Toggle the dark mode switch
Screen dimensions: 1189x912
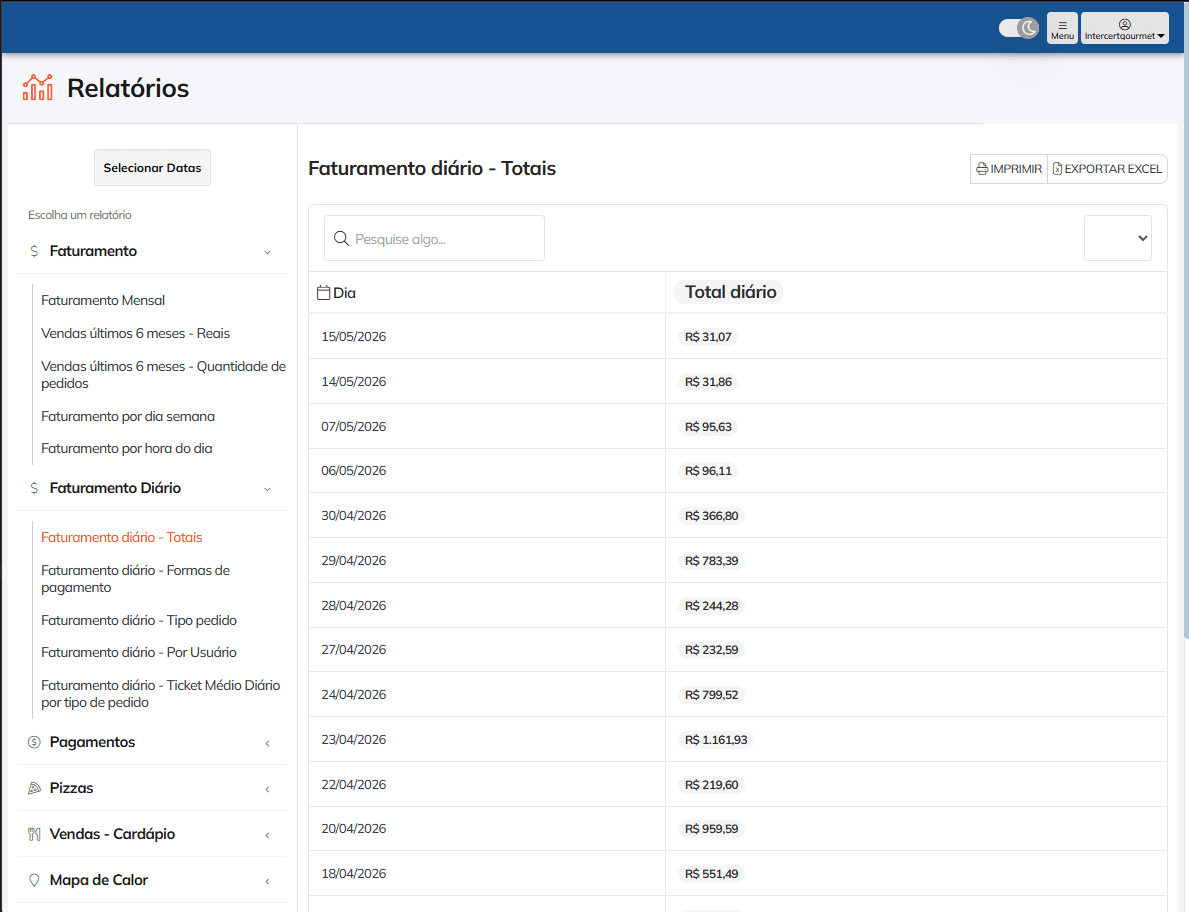click(x=1019, y=28)
